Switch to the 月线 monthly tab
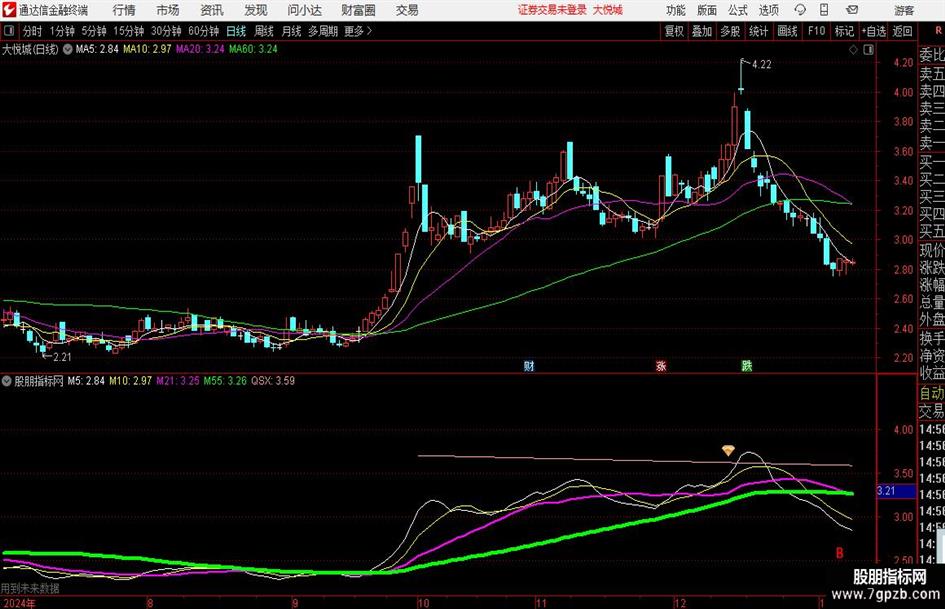Screen dimensions: 945x609 [291, 31]
